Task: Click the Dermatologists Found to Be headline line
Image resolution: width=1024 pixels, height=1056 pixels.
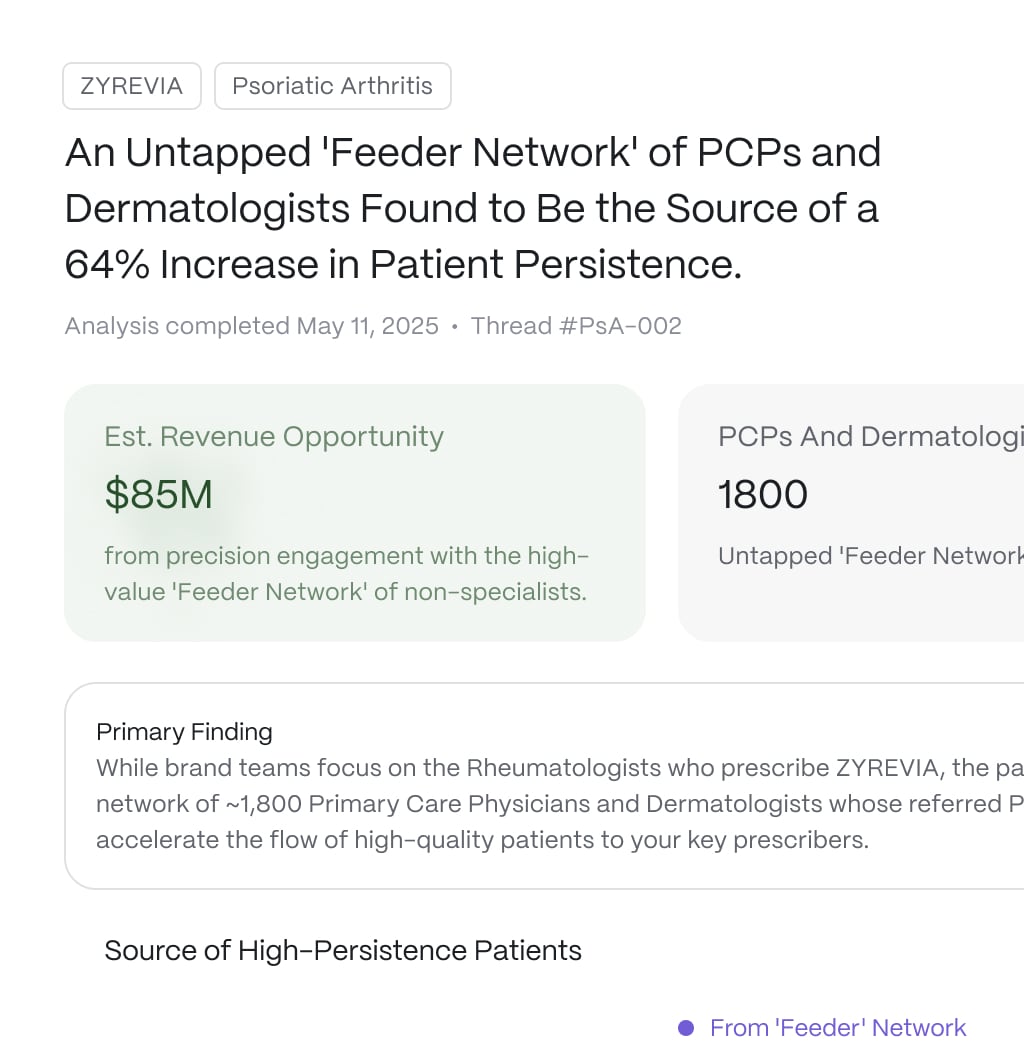Action: (x=472, y=208)
